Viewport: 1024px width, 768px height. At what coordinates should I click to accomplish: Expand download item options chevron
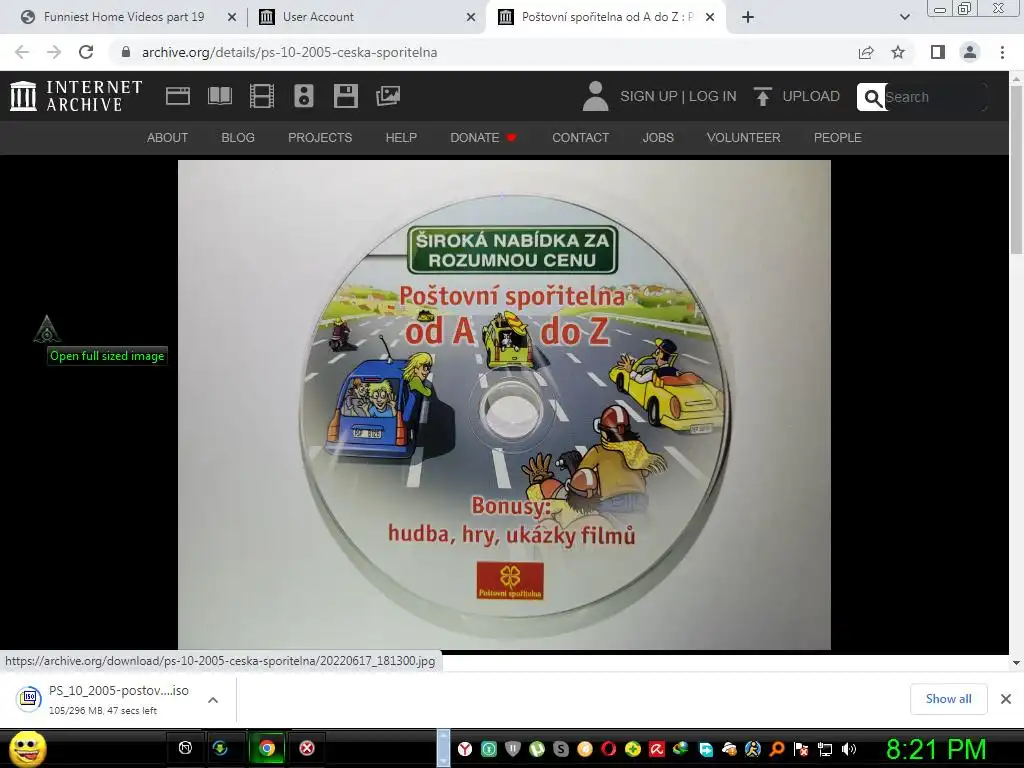click(x=213, y=700)
